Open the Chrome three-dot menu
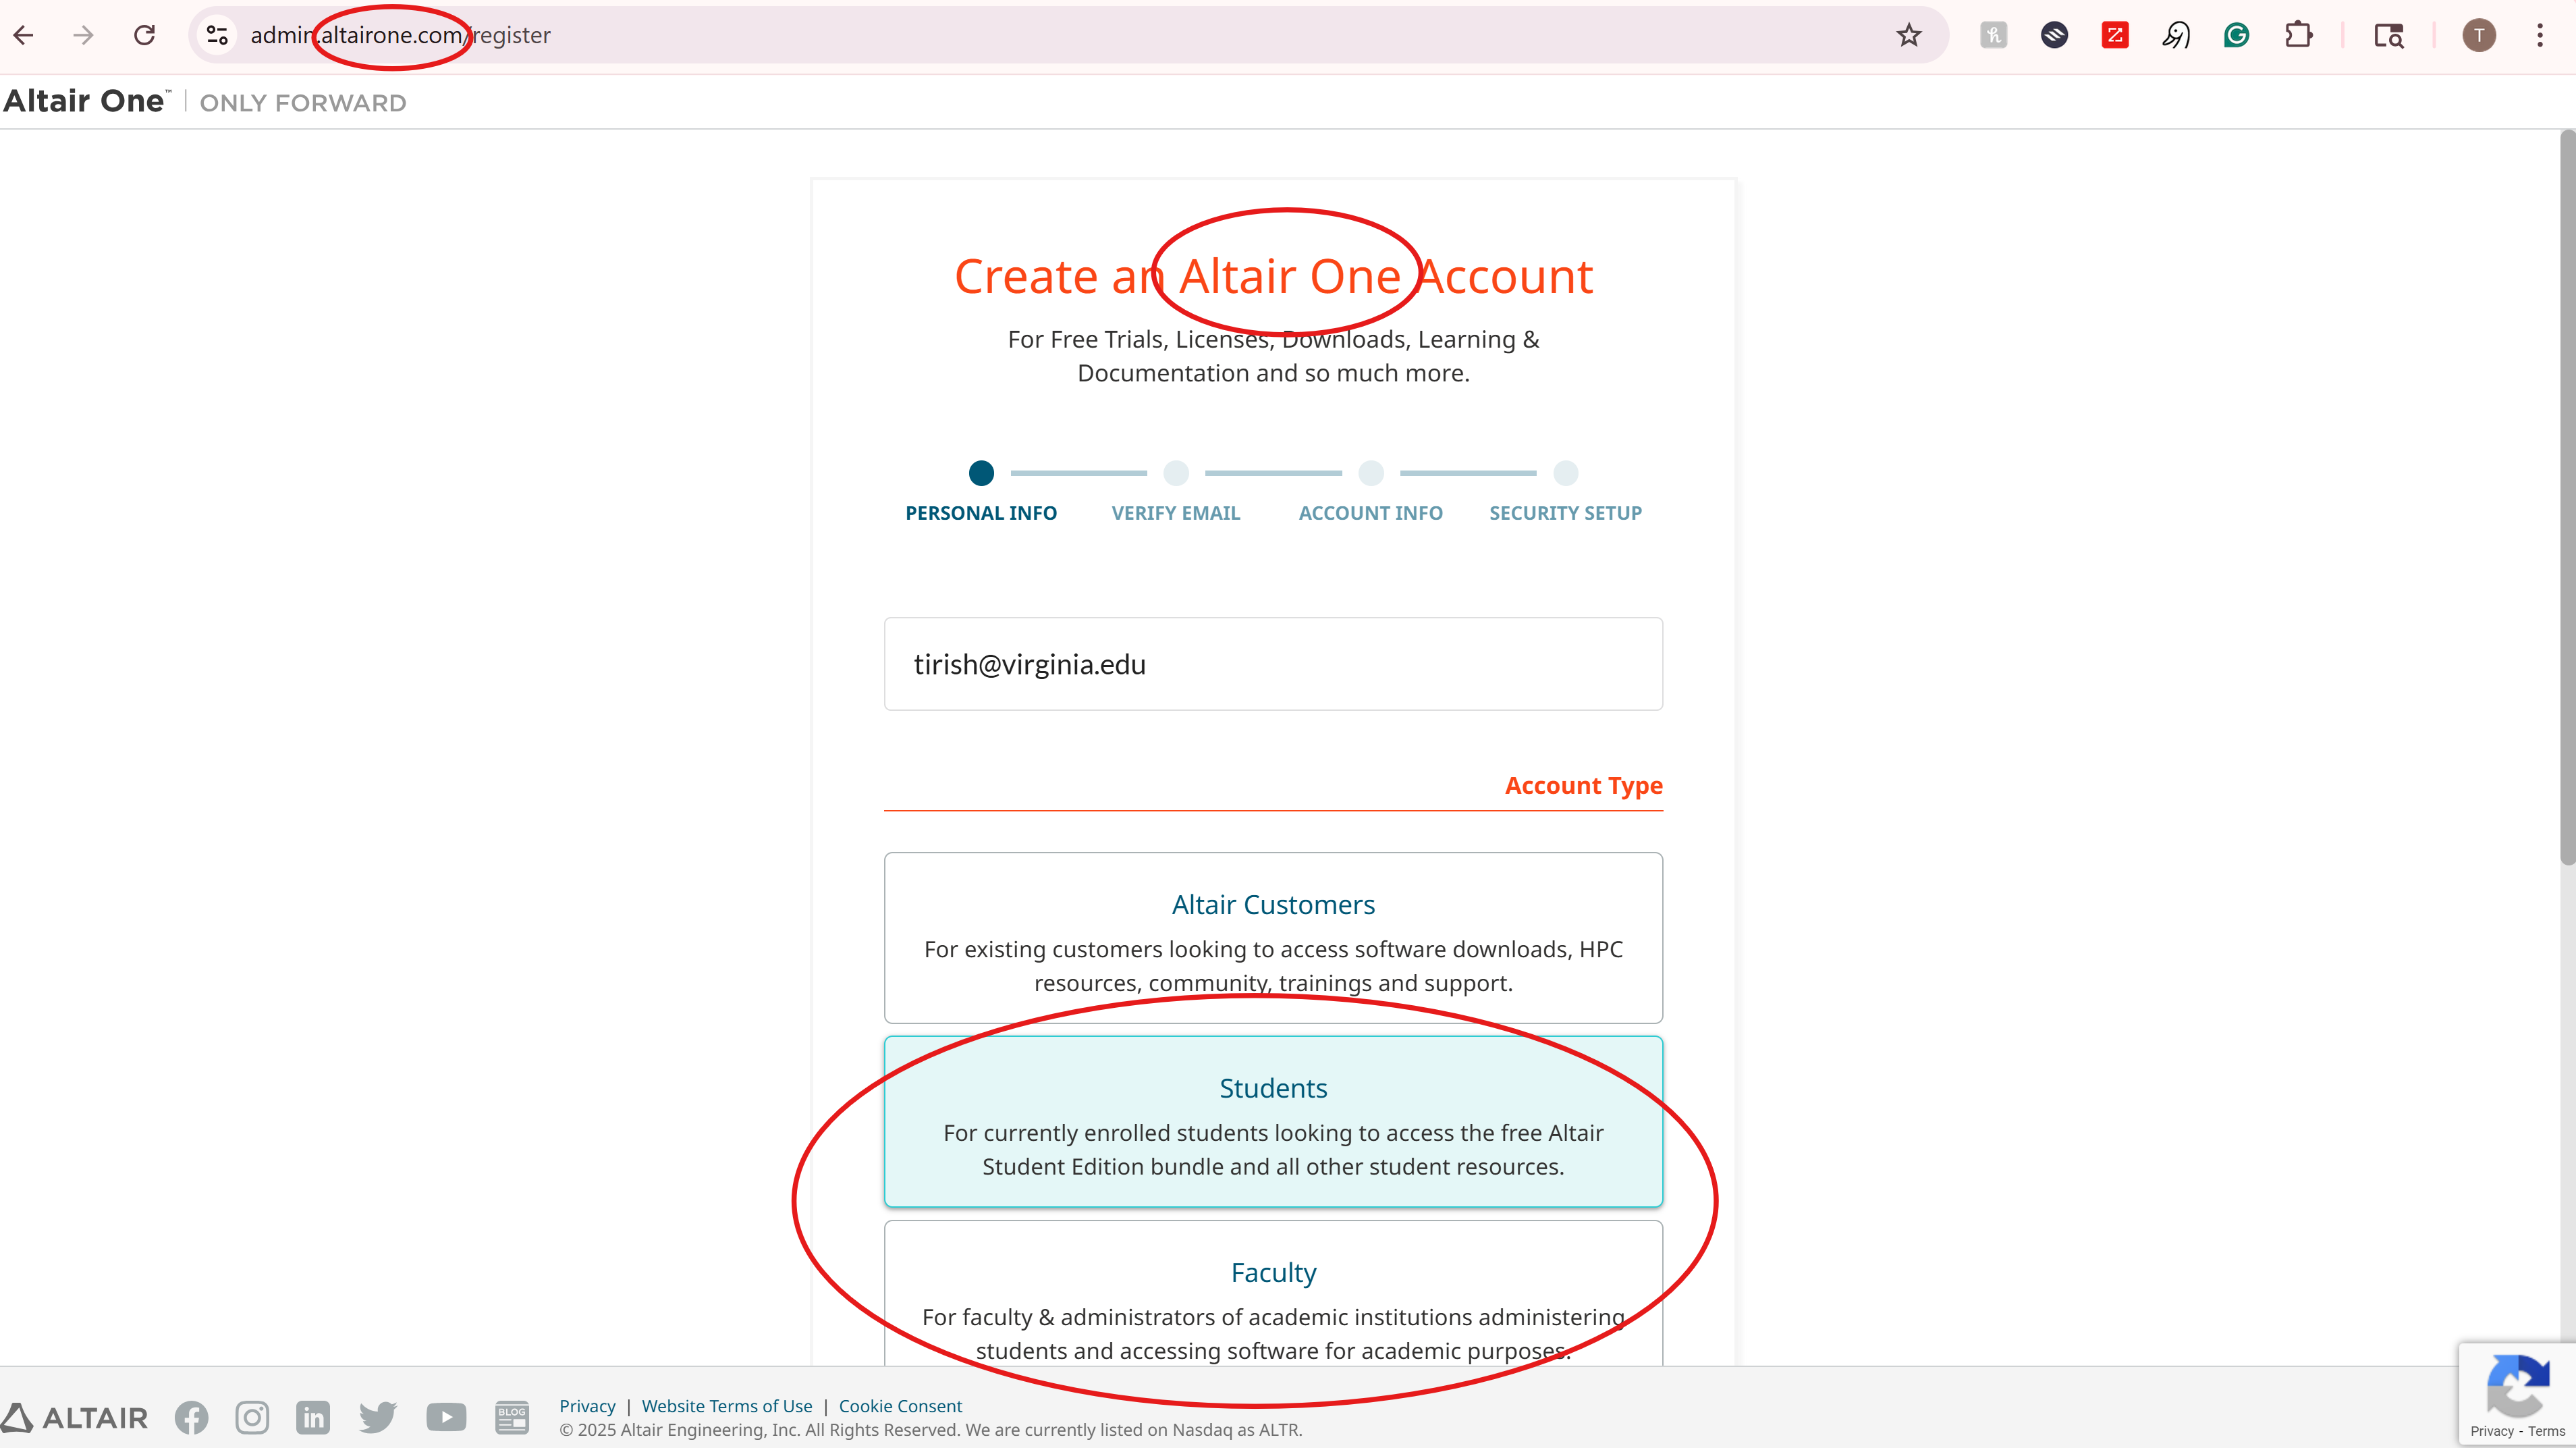 [x=2540, y=35]
